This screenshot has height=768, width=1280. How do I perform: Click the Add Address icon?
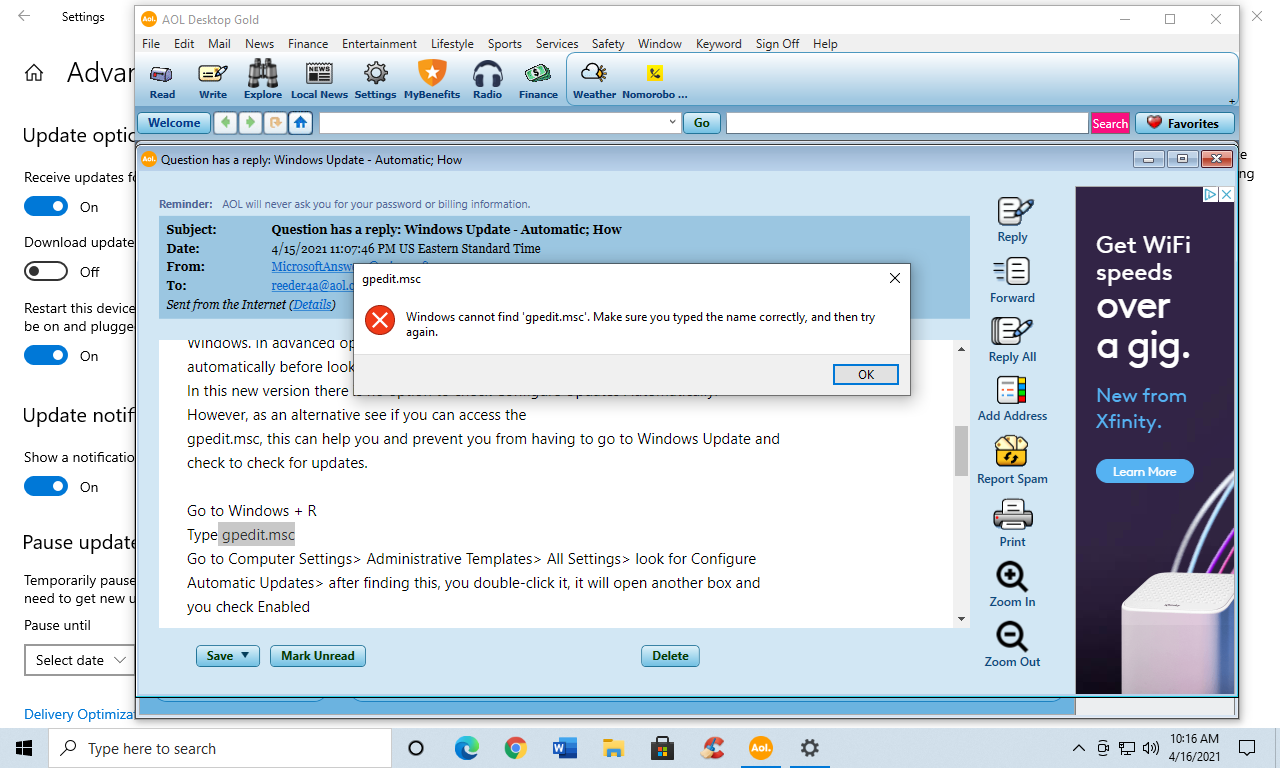1012,399
